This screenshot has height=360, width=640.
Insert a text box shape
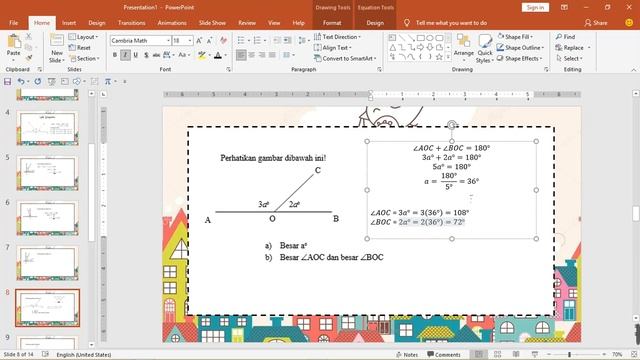[392, 38]
